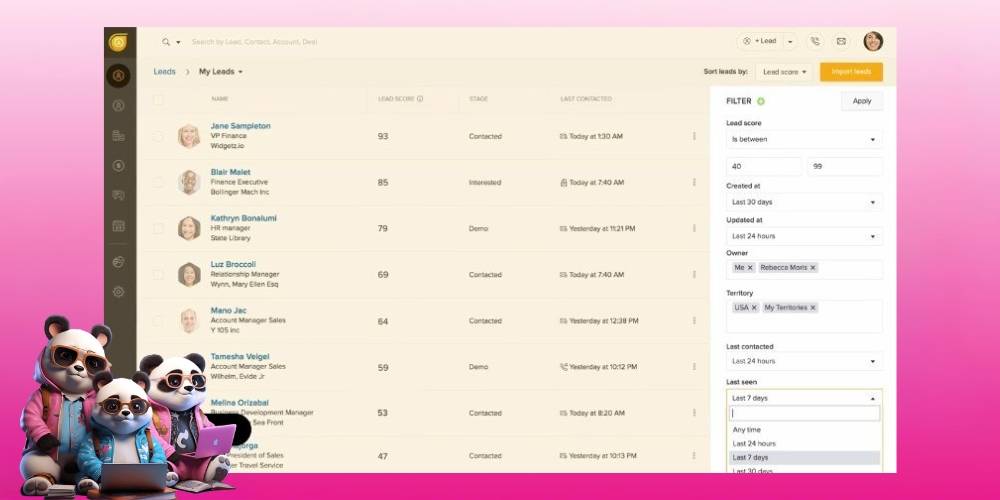Open Blair Malet row options menu

[x=694, y=182]
